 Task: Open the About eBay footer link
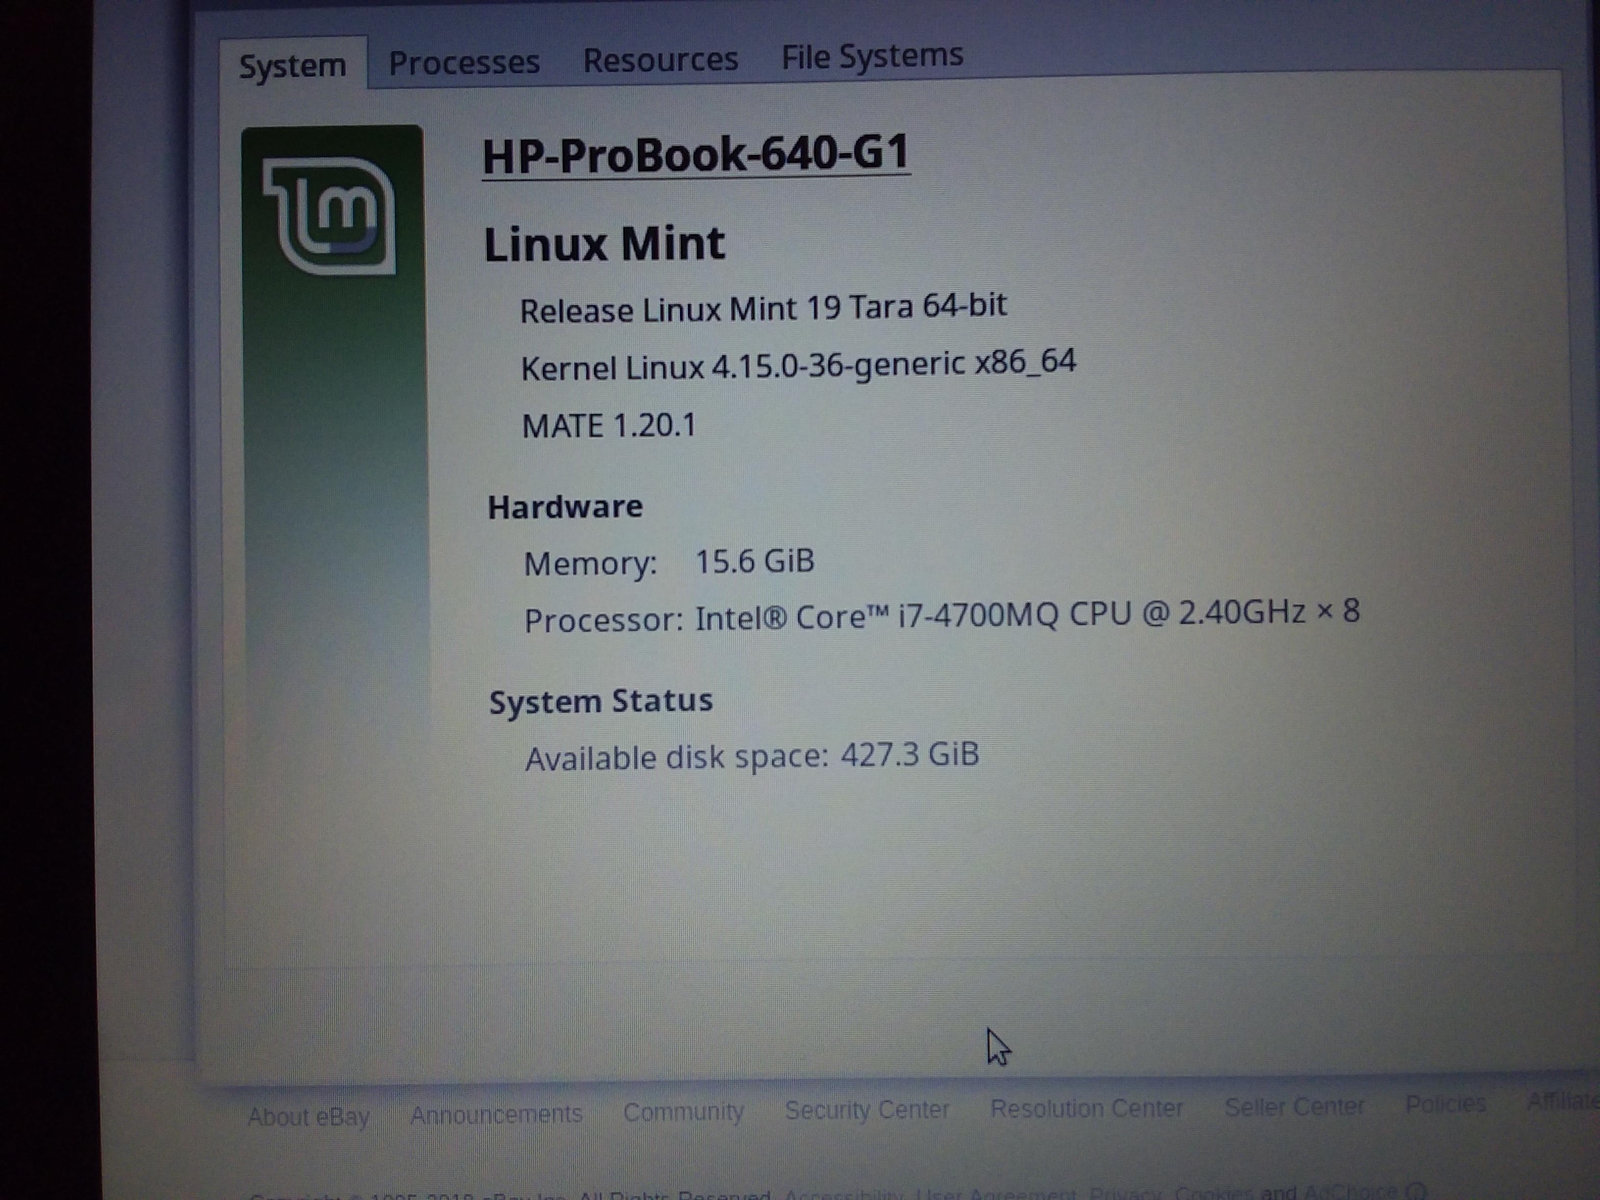[x=308, y=1117]
